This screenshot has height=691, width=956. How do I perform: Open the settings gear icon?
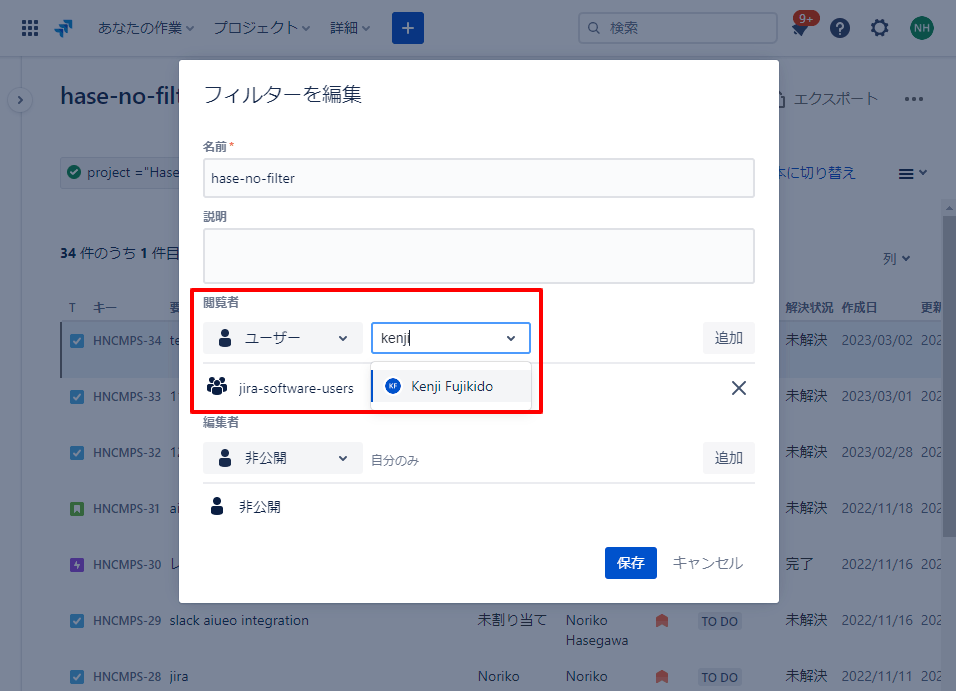[879, 28]
